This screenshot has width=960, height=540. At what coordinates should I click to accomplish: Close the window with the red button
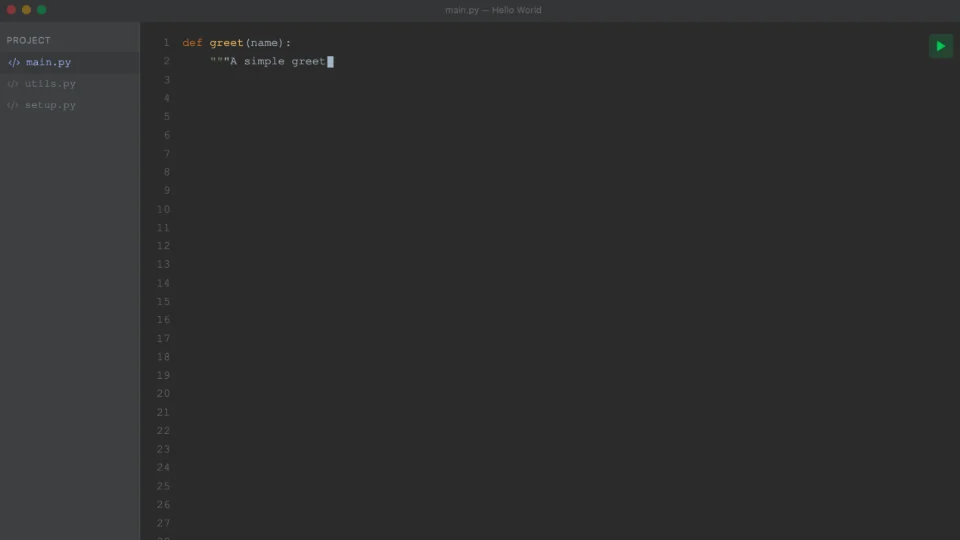[x=11, y=10]
